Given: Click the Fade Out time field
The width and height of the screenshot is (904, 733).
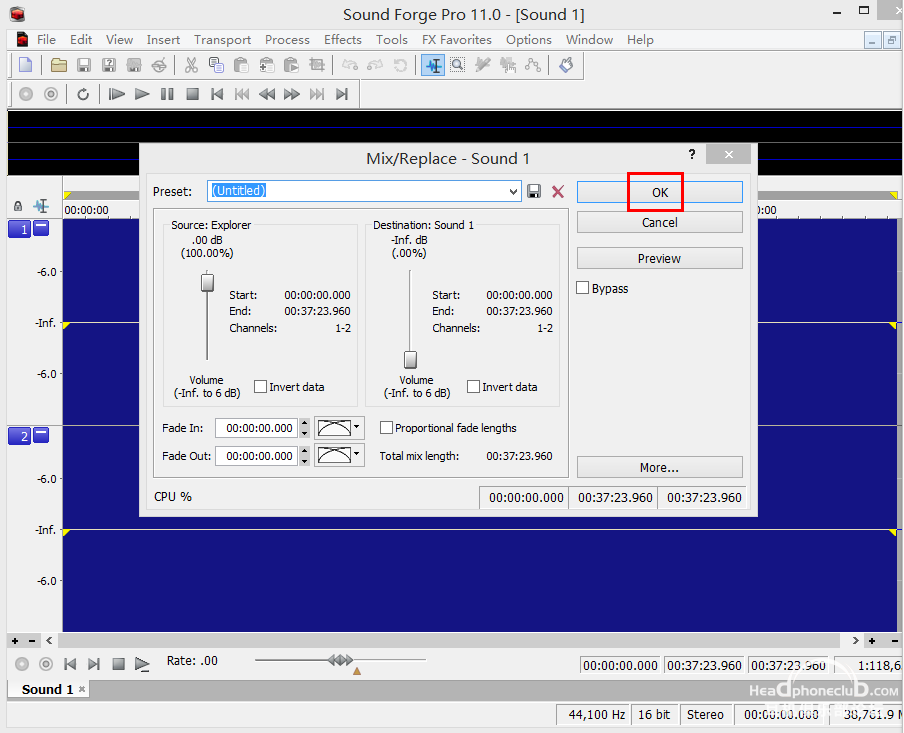Looking at the screenshot, I should (257, 456).
